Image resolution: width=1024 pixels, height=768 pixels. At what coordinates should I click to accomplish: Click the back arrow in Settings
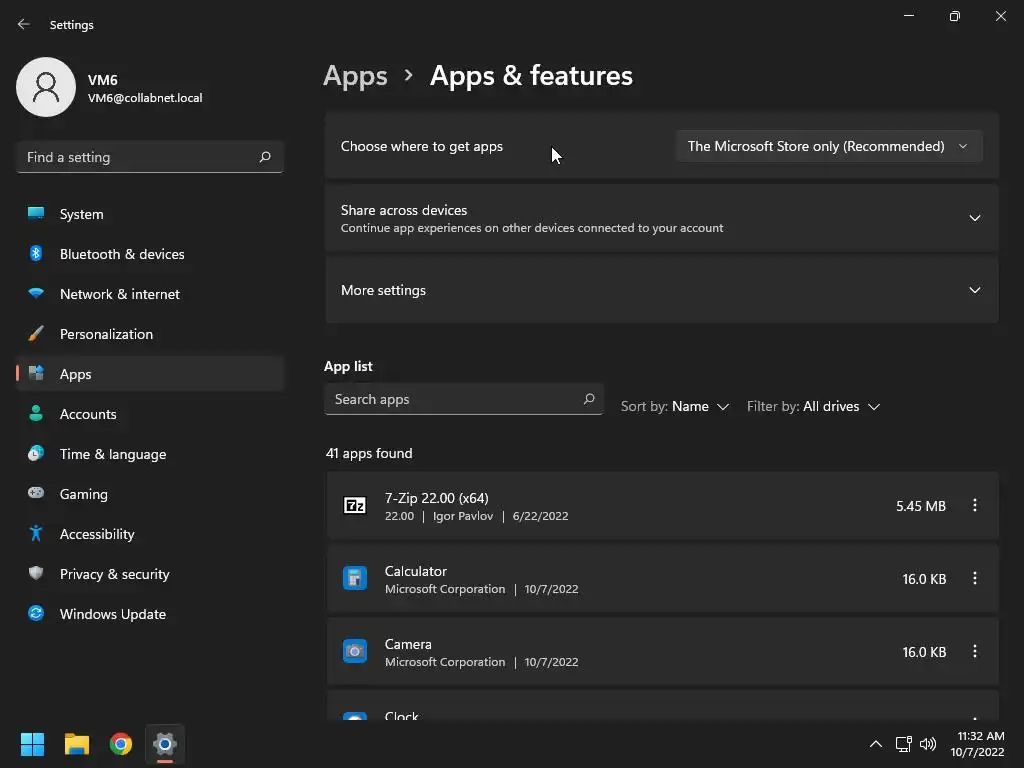[24, 24]
